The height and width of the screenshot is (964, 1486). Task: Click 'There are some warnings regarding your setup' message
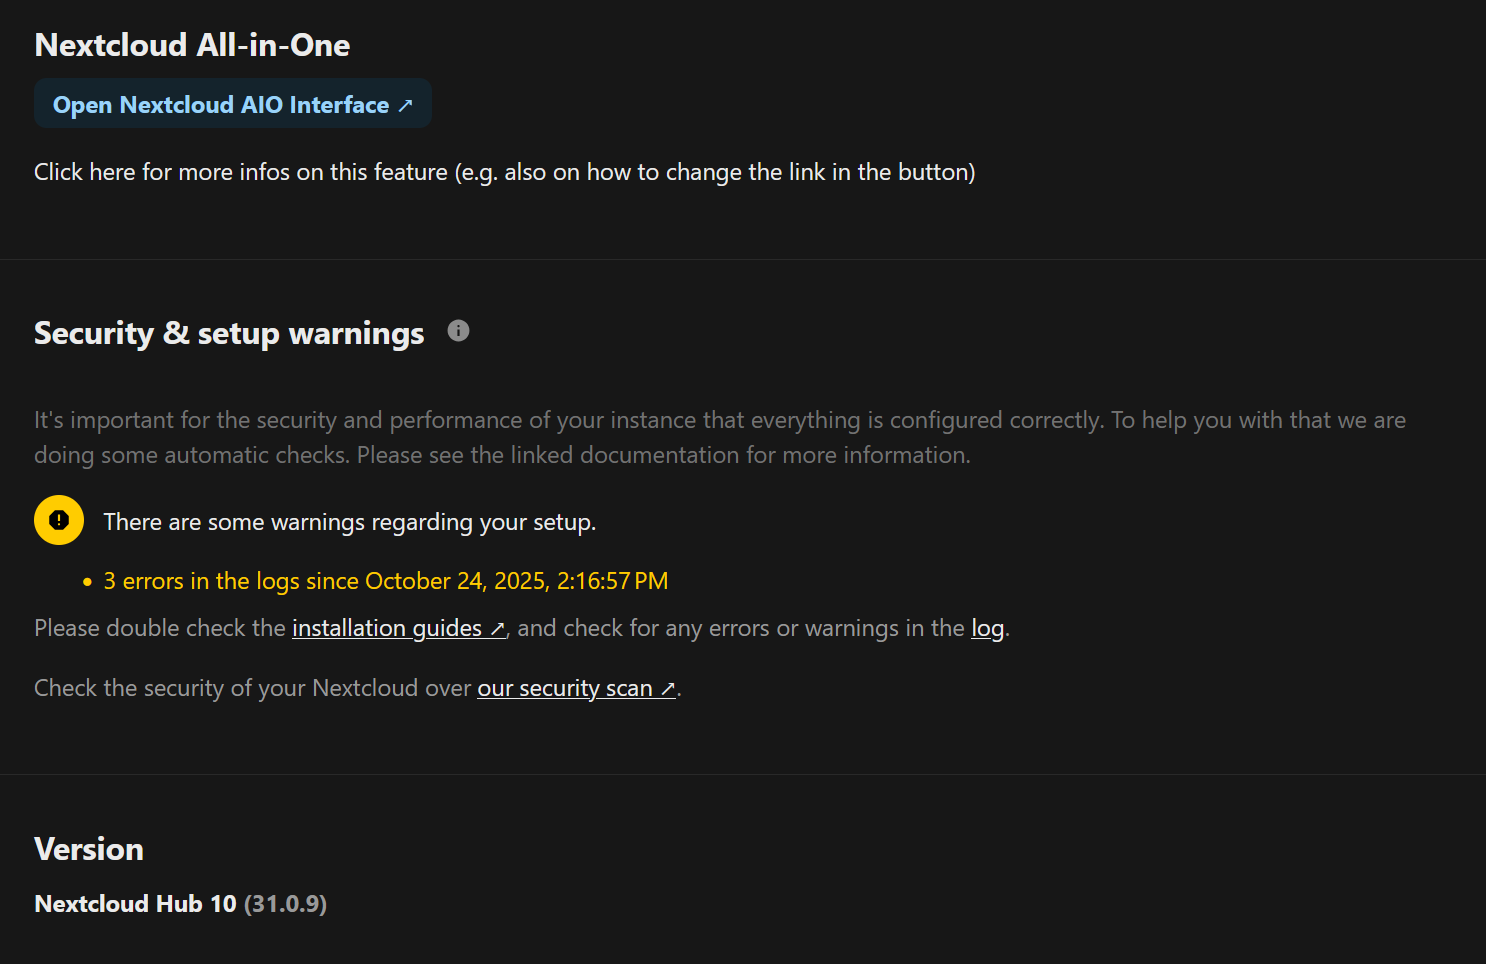click(349, 522)
